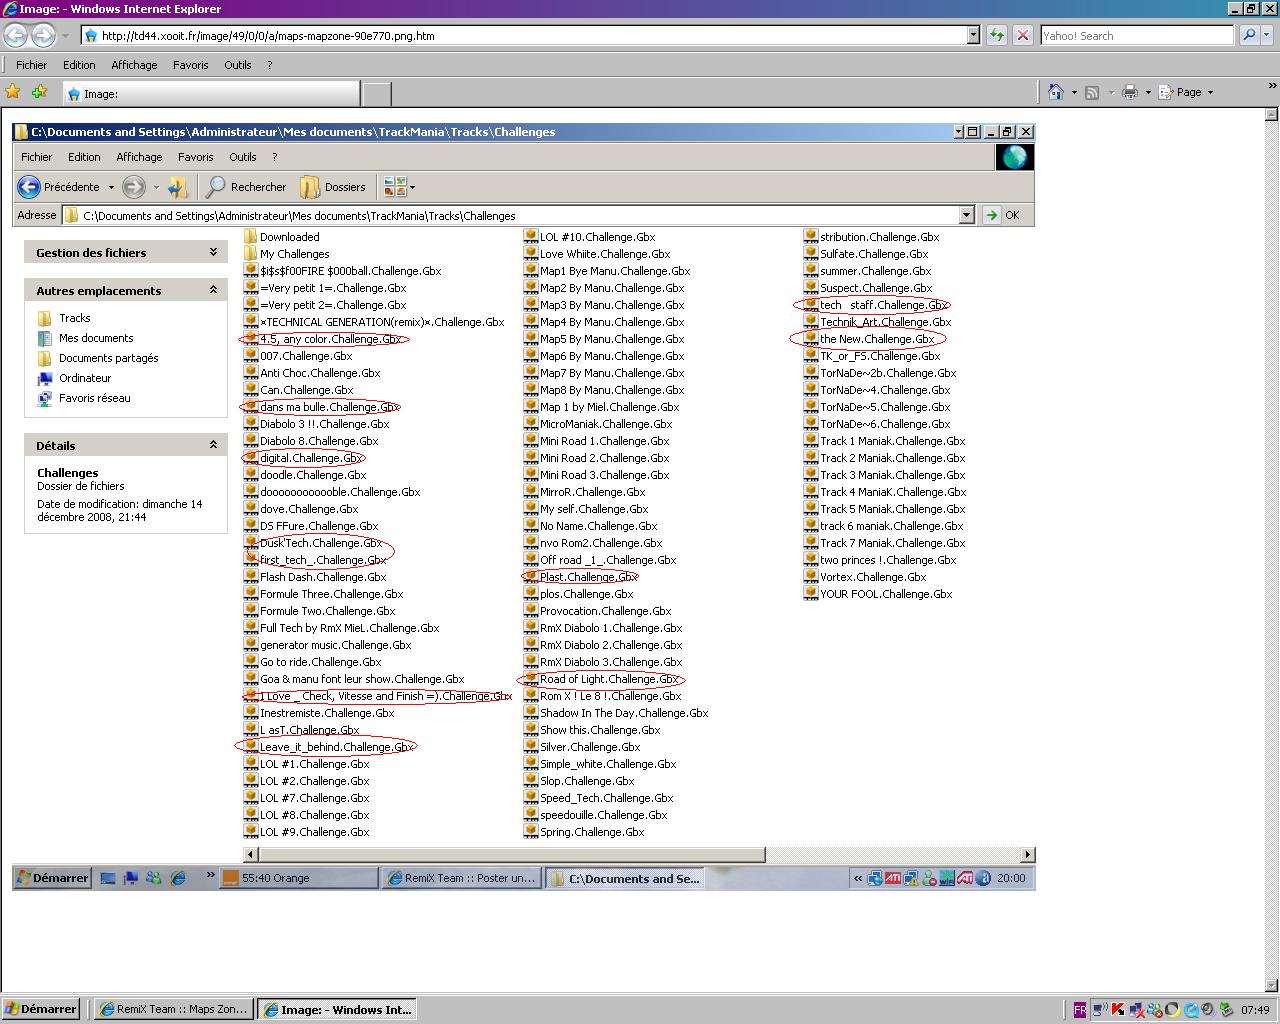
Task: Click the Ordinateur link
Action: click(85, 378)
